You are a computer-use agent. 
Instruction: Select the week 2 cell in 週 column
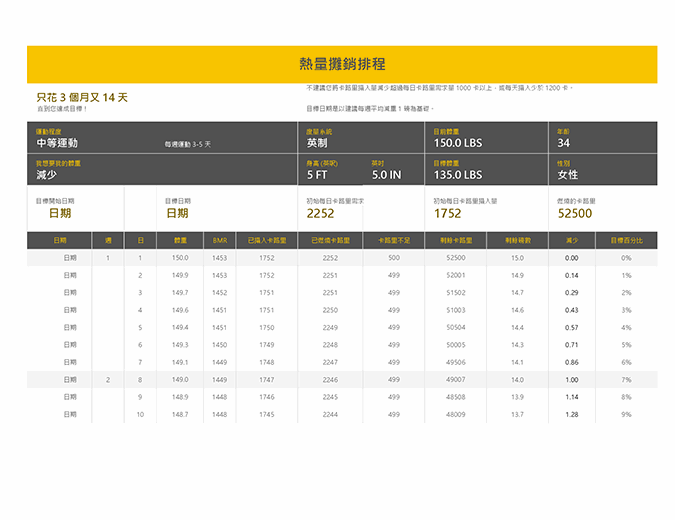tap(108, 380)
